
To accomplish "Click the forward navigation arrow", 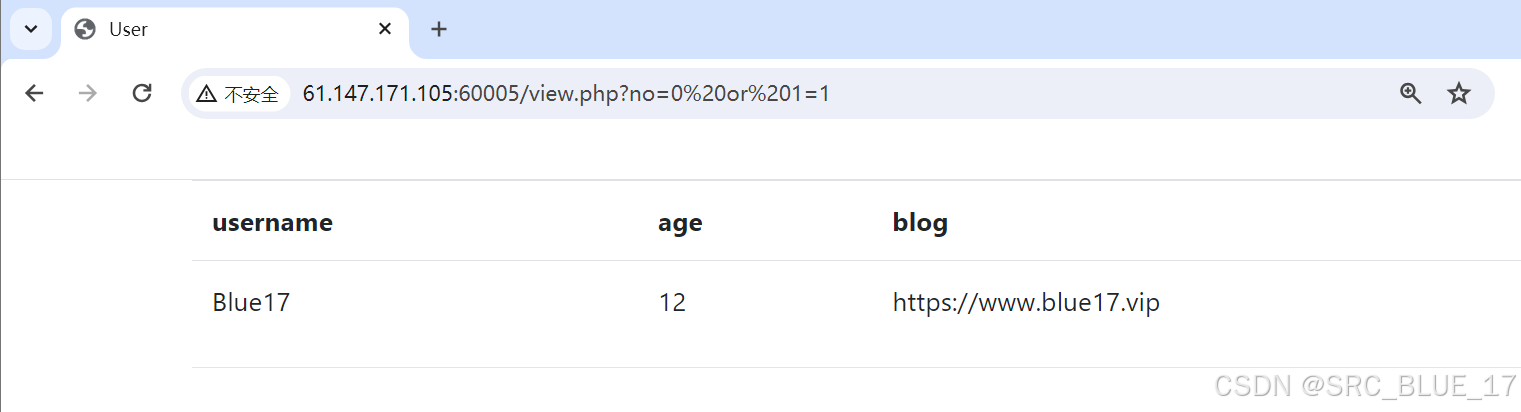I will coord(88,93).
